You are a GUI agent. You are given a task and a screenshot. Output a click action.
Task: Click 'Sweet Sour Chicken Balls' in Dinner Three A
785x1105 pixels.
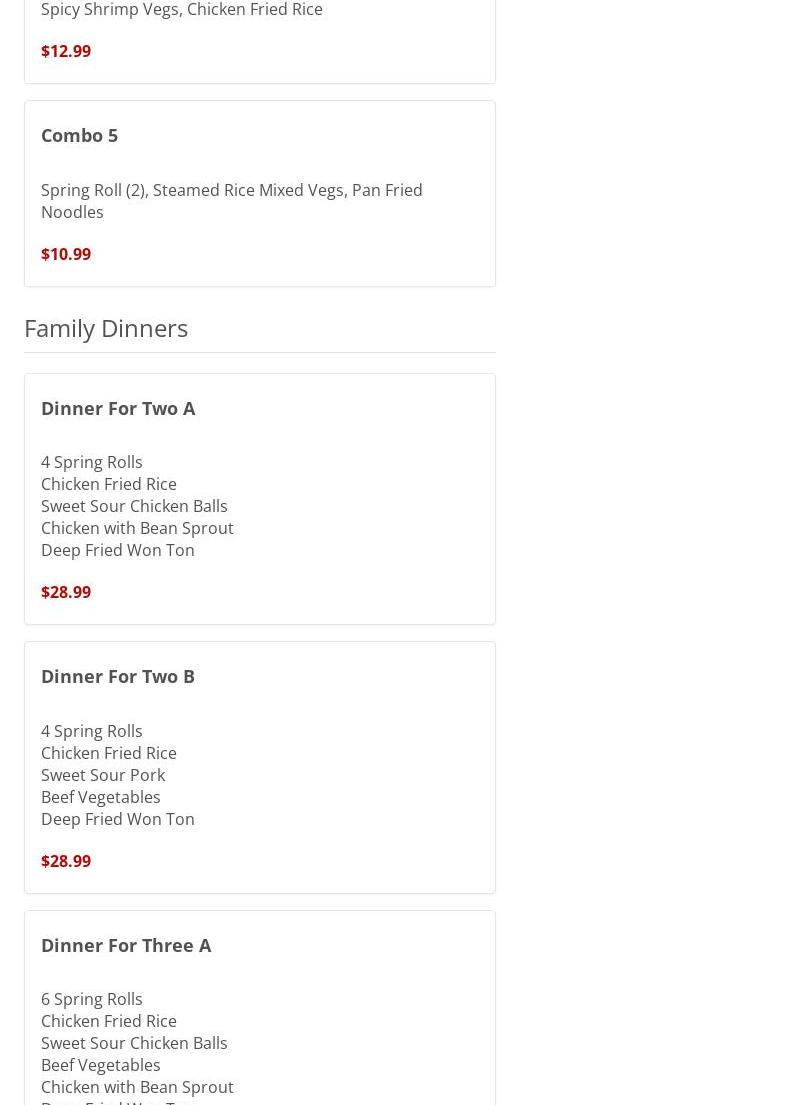(134, 1043)
